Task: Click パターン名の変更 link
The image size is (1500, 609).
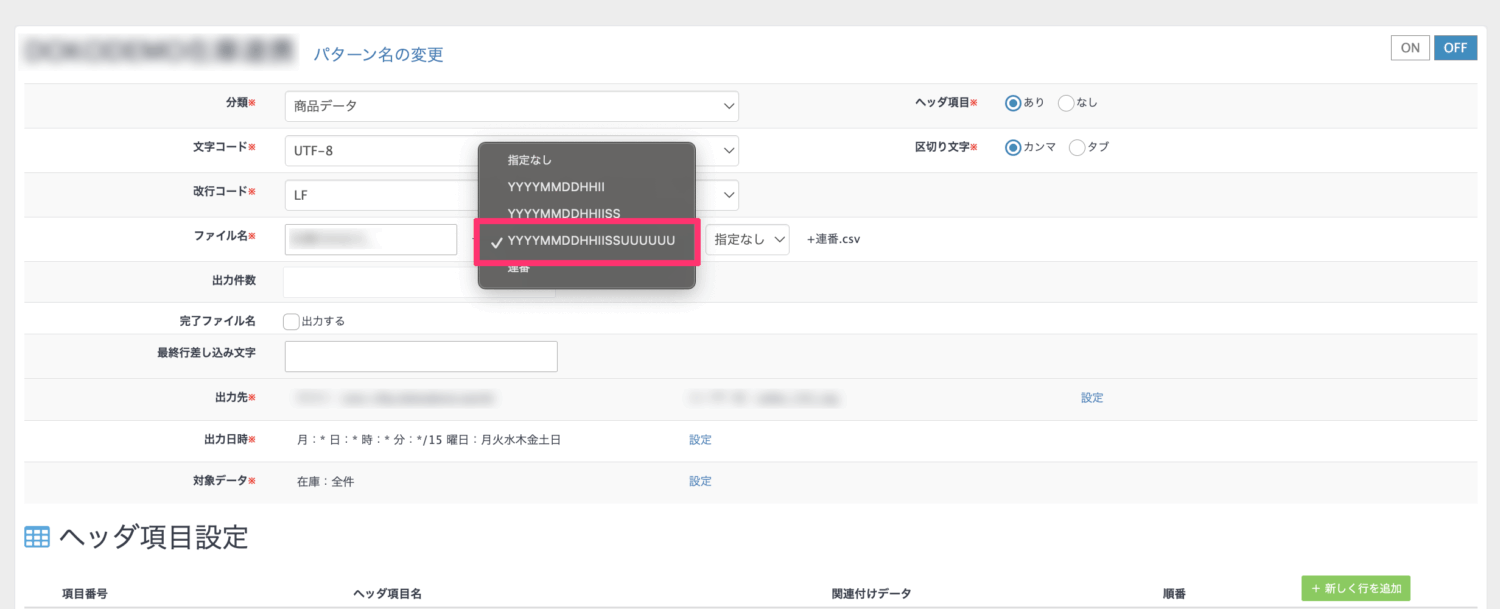Action: [378, 55]
